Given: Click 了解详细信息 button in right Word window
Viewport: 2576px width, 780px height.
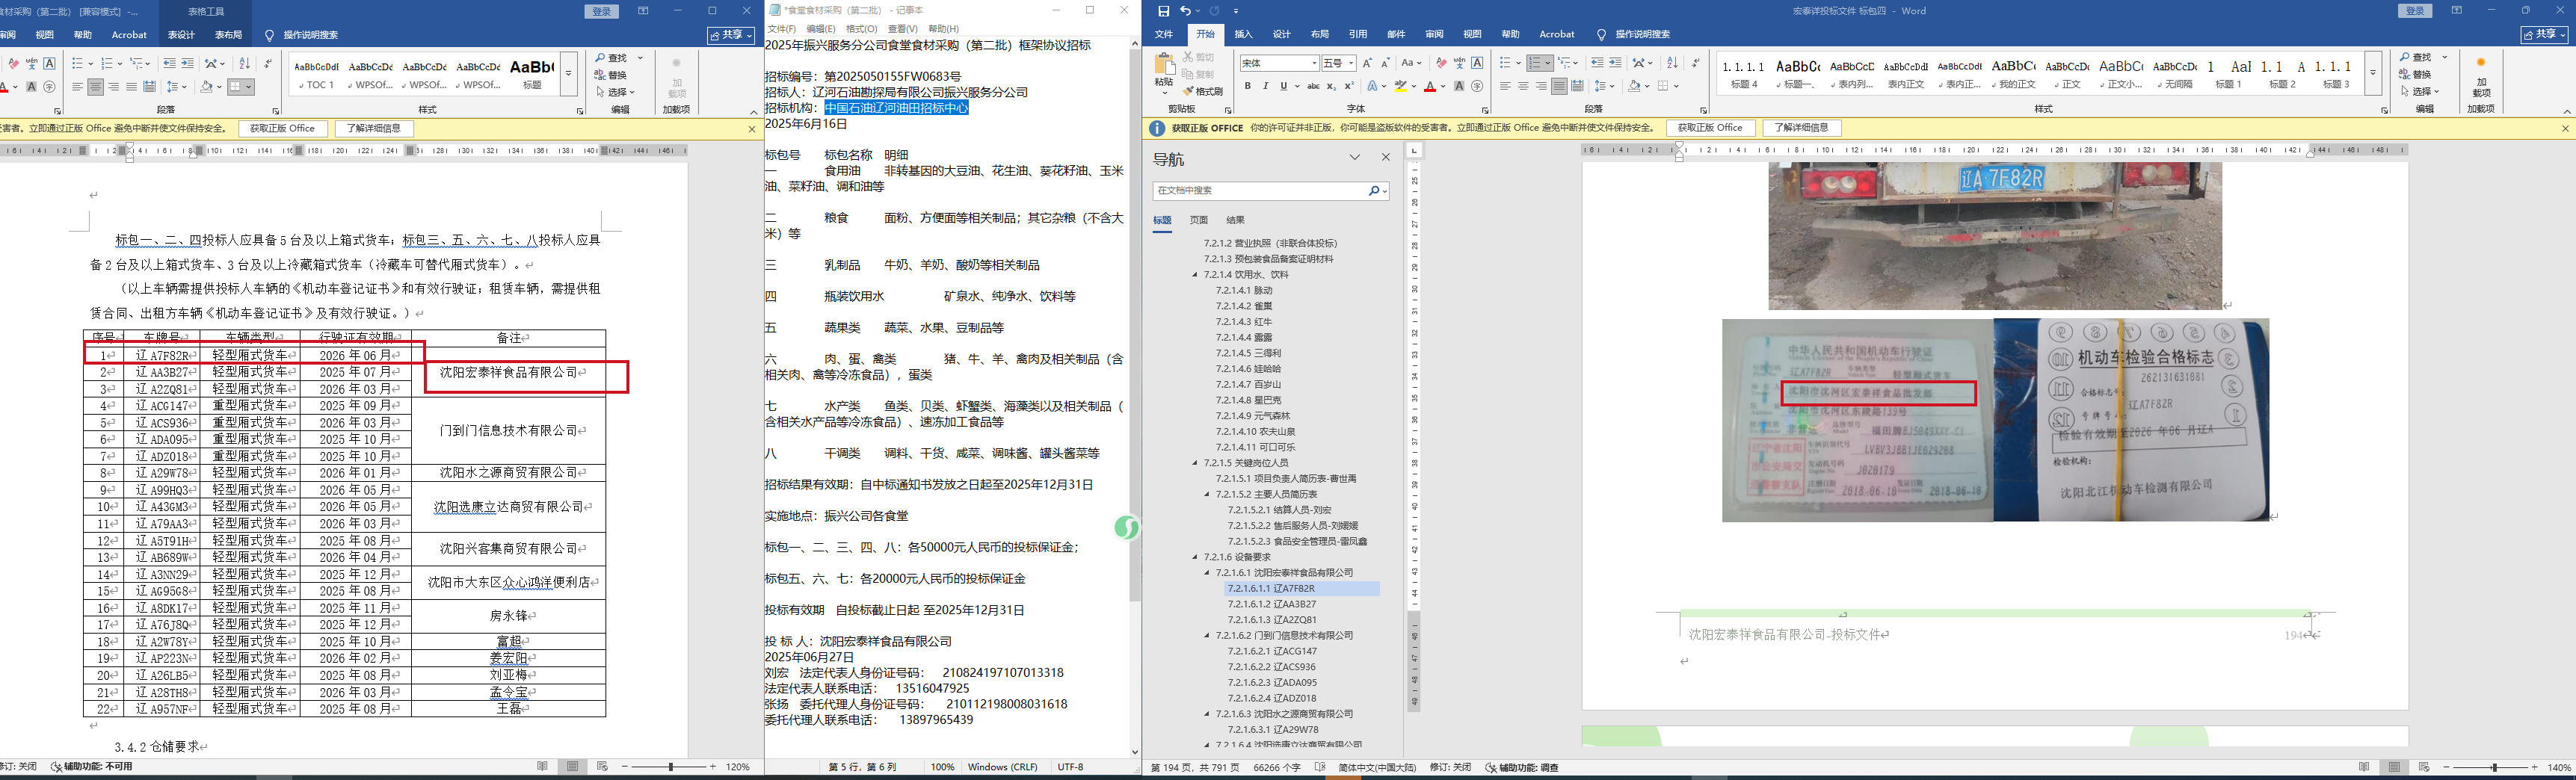Looking at the screenshot, I should pyautogui.click(x=1801, y=128).
